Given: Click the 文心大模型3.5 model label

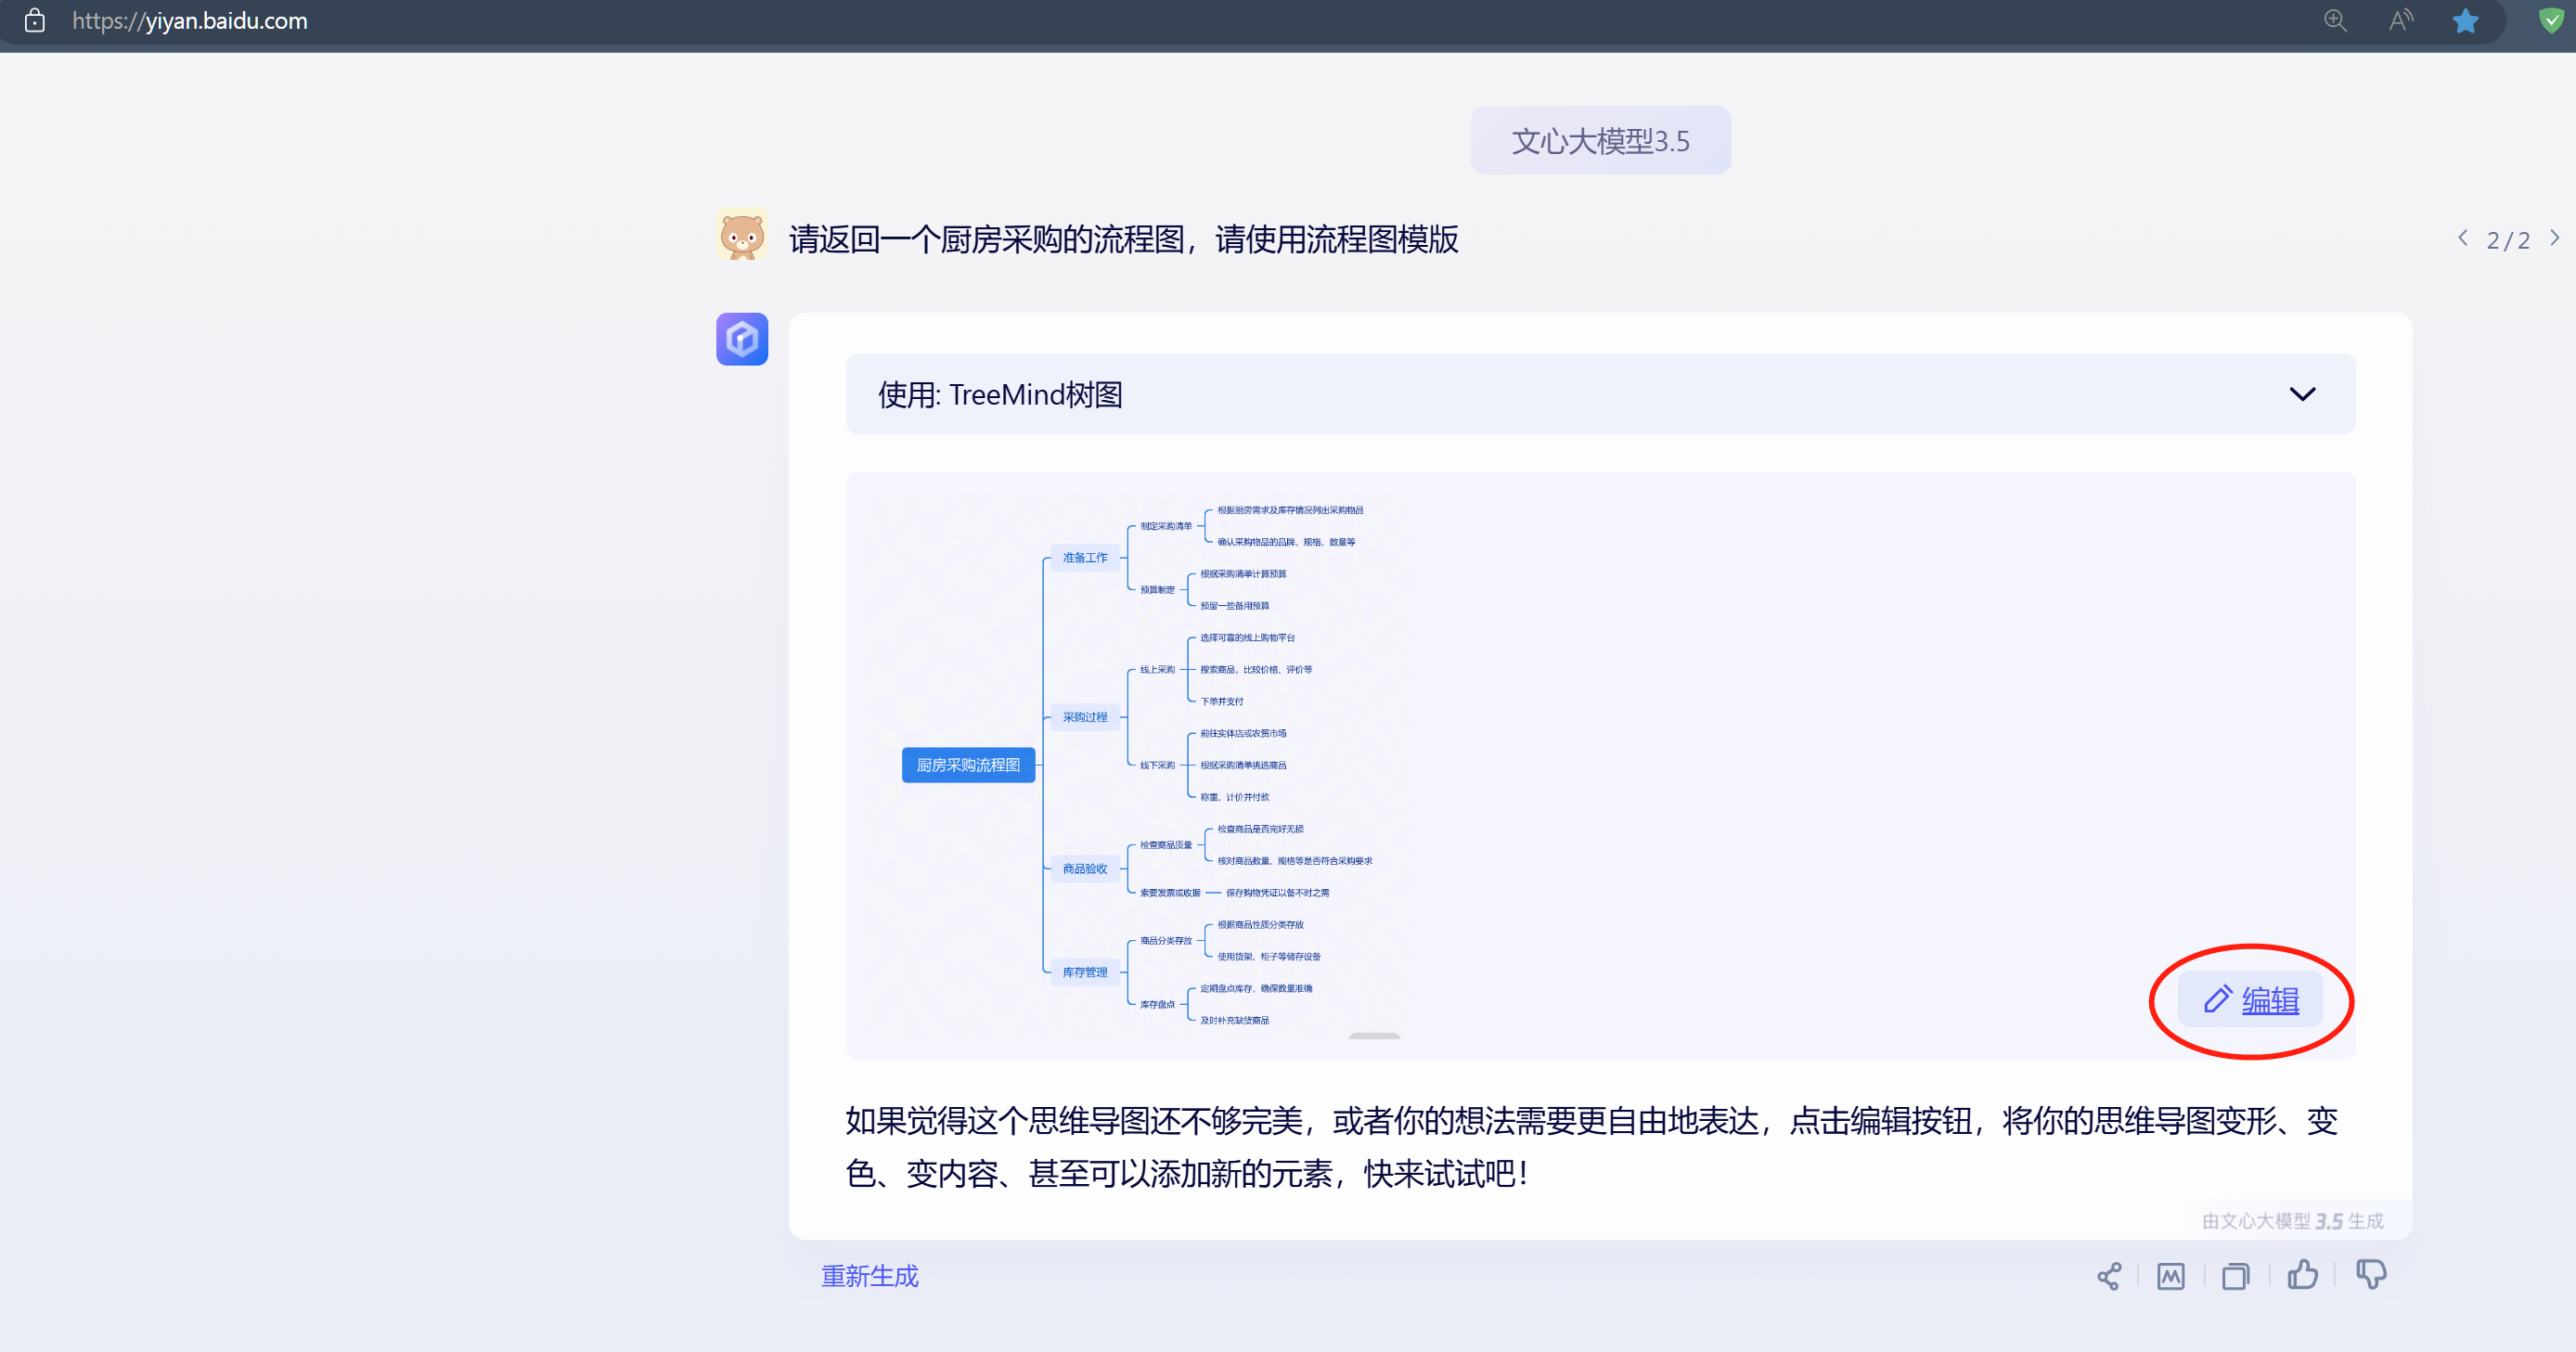Looking at the screenshot, I should coord(1601,141).
